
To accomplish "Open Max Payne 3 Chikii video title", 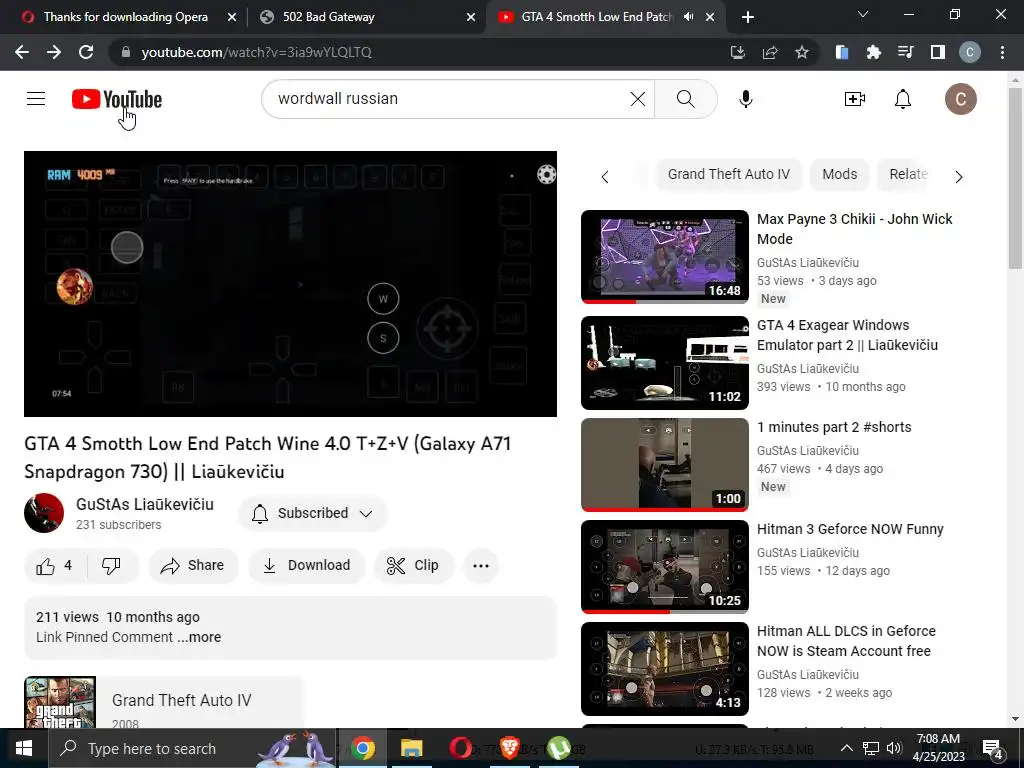I will [x=854, y=229].
